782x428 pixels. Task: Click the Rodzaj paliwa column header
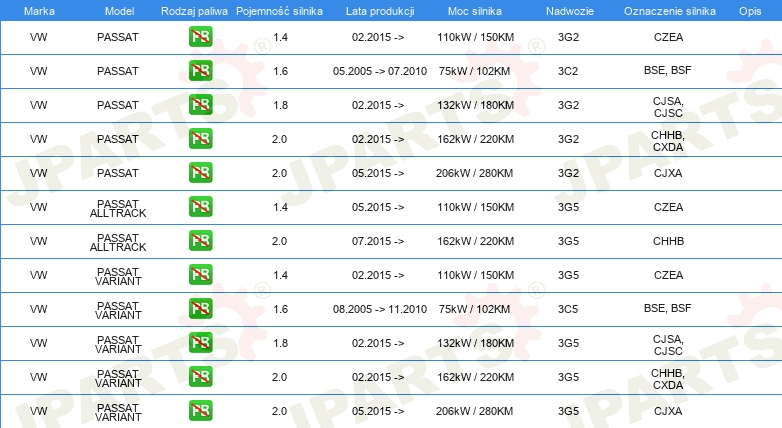click(194, 11)
